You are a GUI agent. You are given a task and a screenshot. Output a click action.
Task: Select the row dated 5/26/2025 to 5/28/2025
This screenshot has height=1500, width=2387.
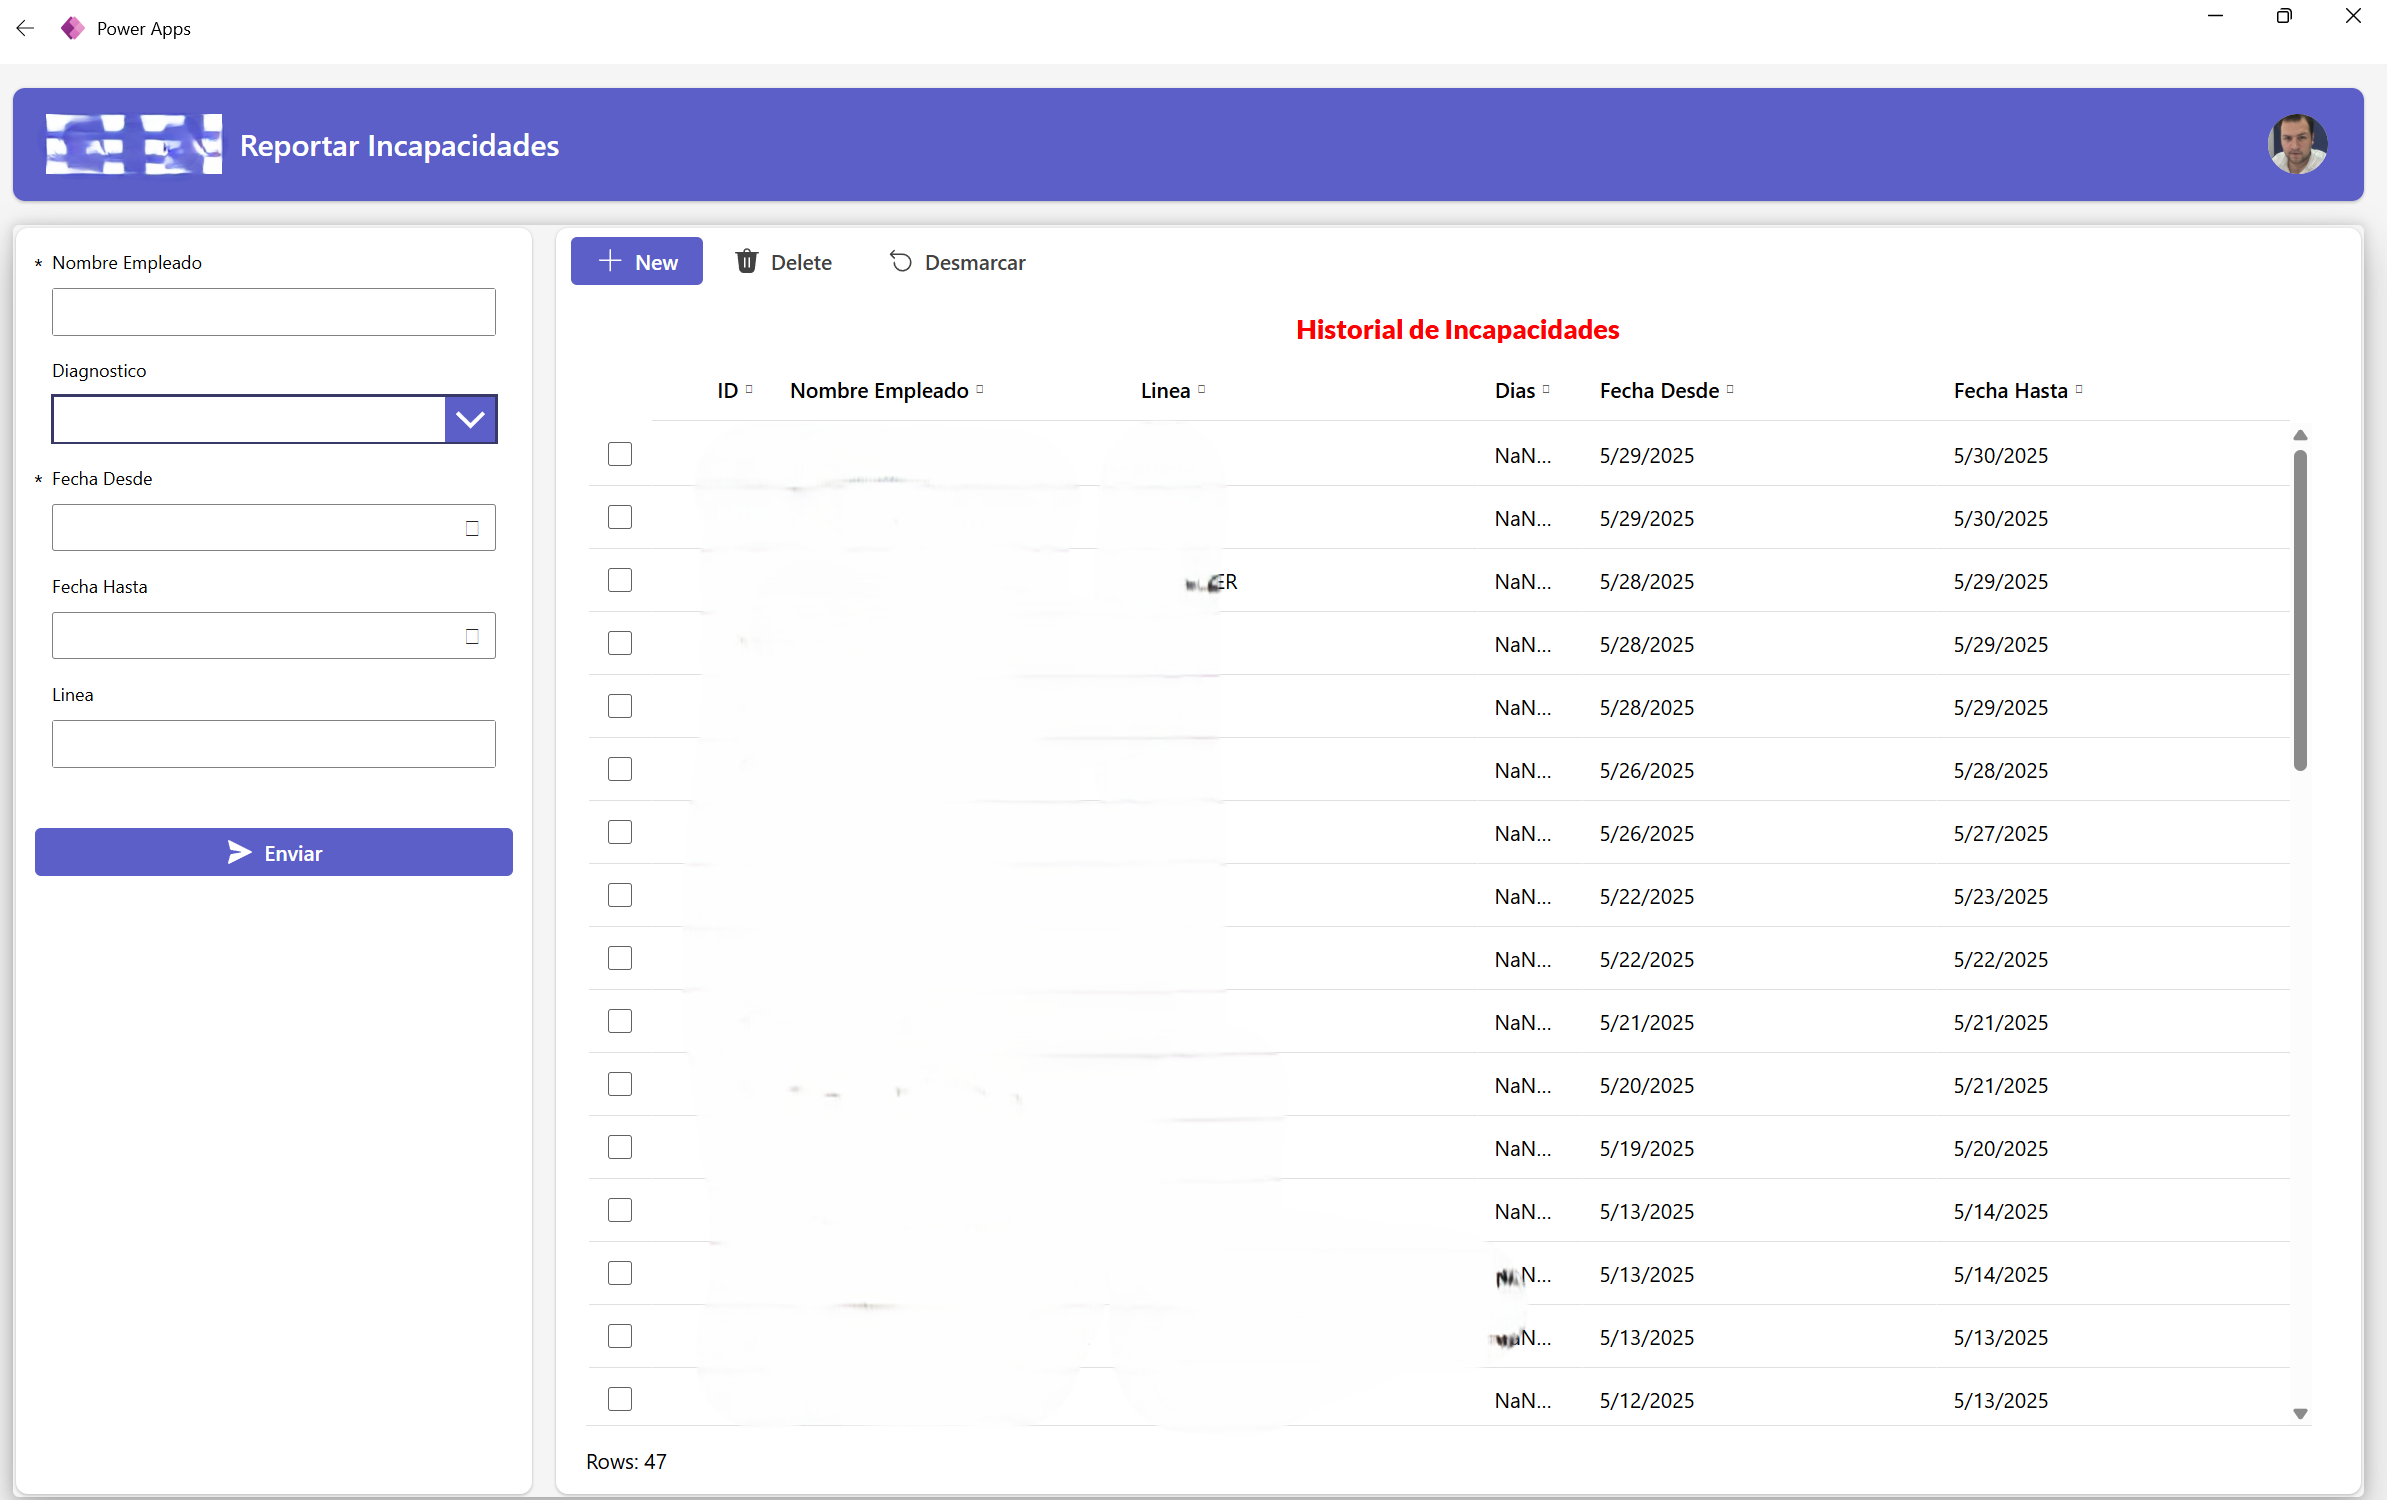click(620, 769)
